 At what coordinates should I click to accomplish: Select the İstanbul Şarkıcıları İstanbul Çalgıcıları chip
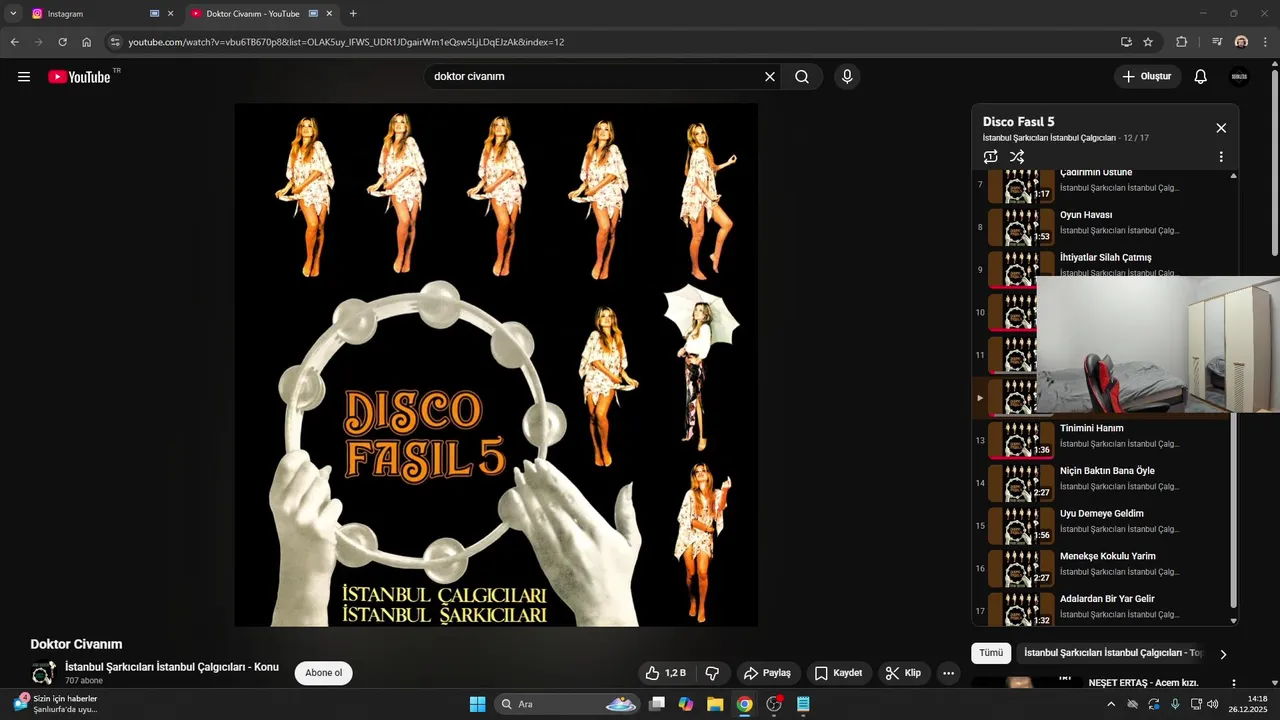pyautogui.click(x=1113, y=653)
